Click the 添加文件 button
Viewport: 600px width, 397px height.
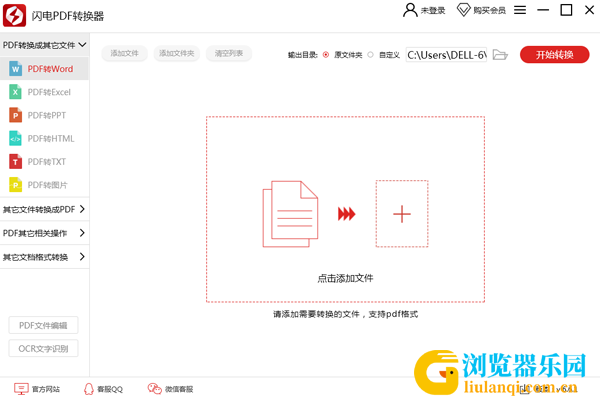124,53
